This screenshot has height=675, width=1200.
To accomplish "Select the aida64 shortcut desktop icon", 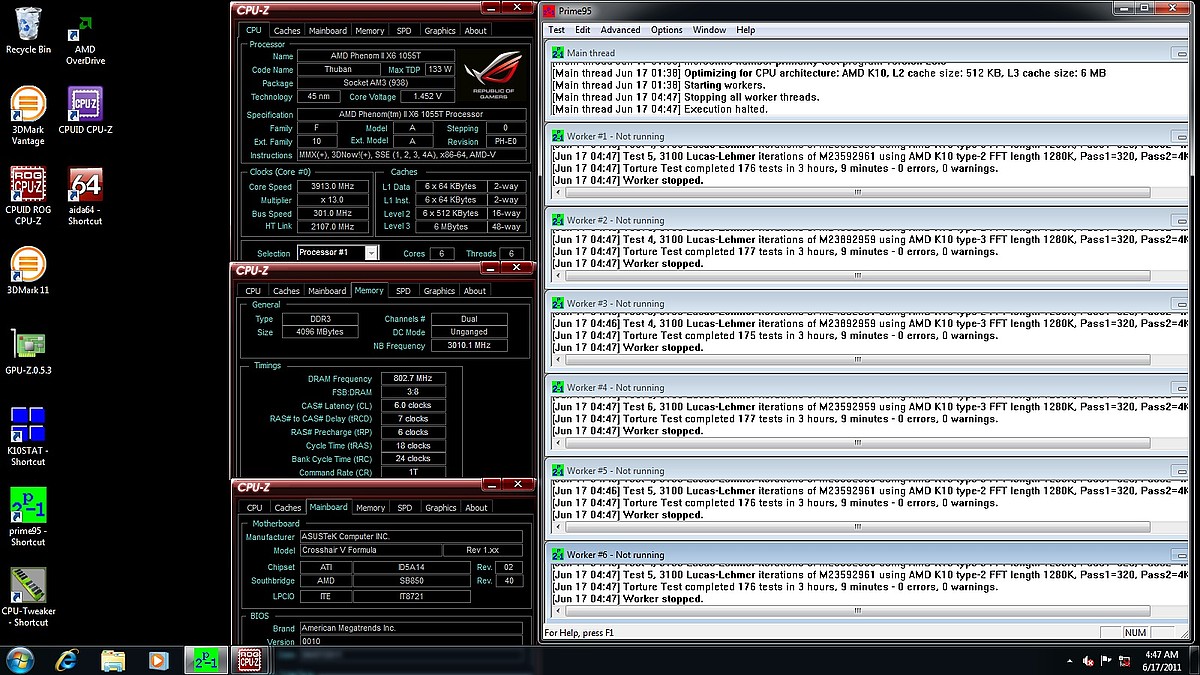I will tap(85, 196).
